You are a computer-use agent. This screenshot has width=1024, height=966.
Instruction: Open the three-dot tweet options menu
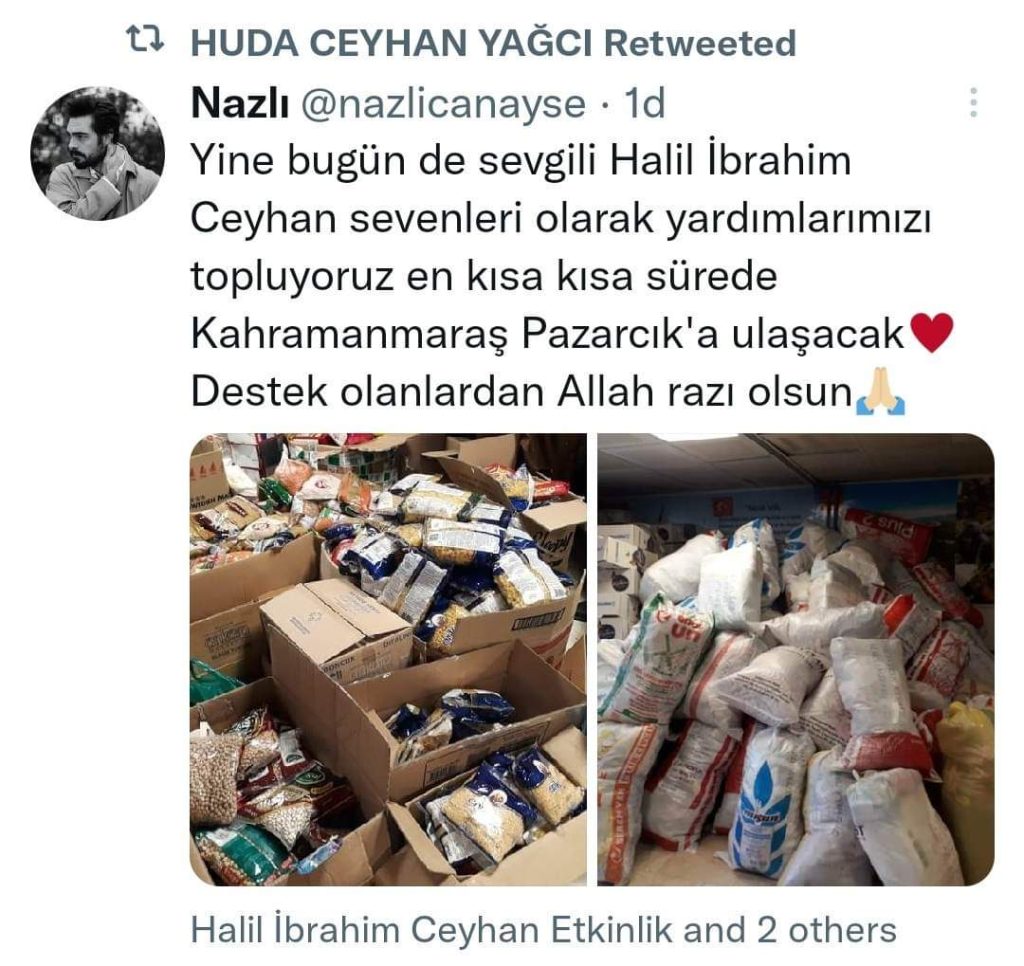(973, 103)
